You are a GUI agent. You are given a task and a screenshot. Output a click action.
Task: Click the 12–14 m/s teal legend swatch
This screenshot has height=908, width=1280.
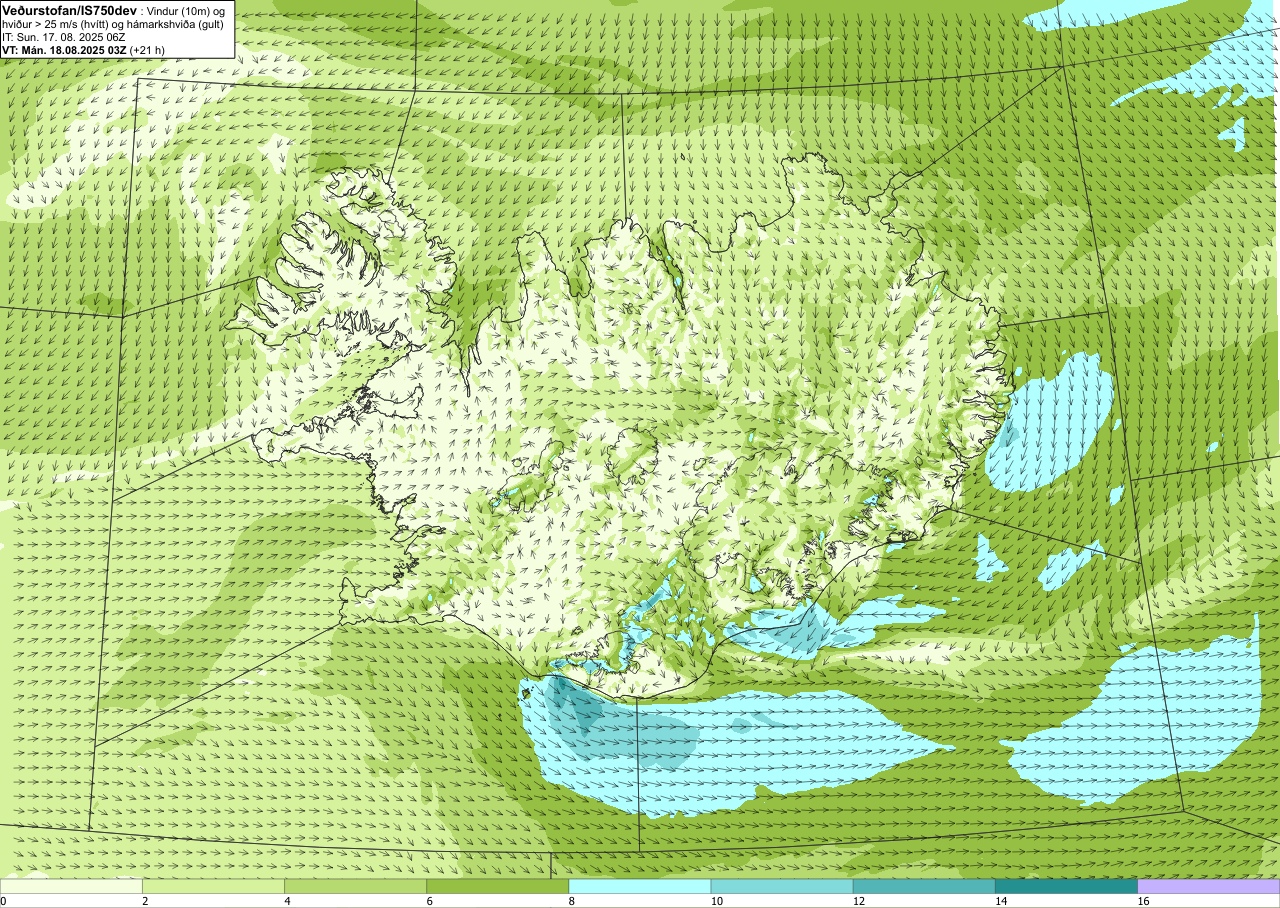(924, 886)
